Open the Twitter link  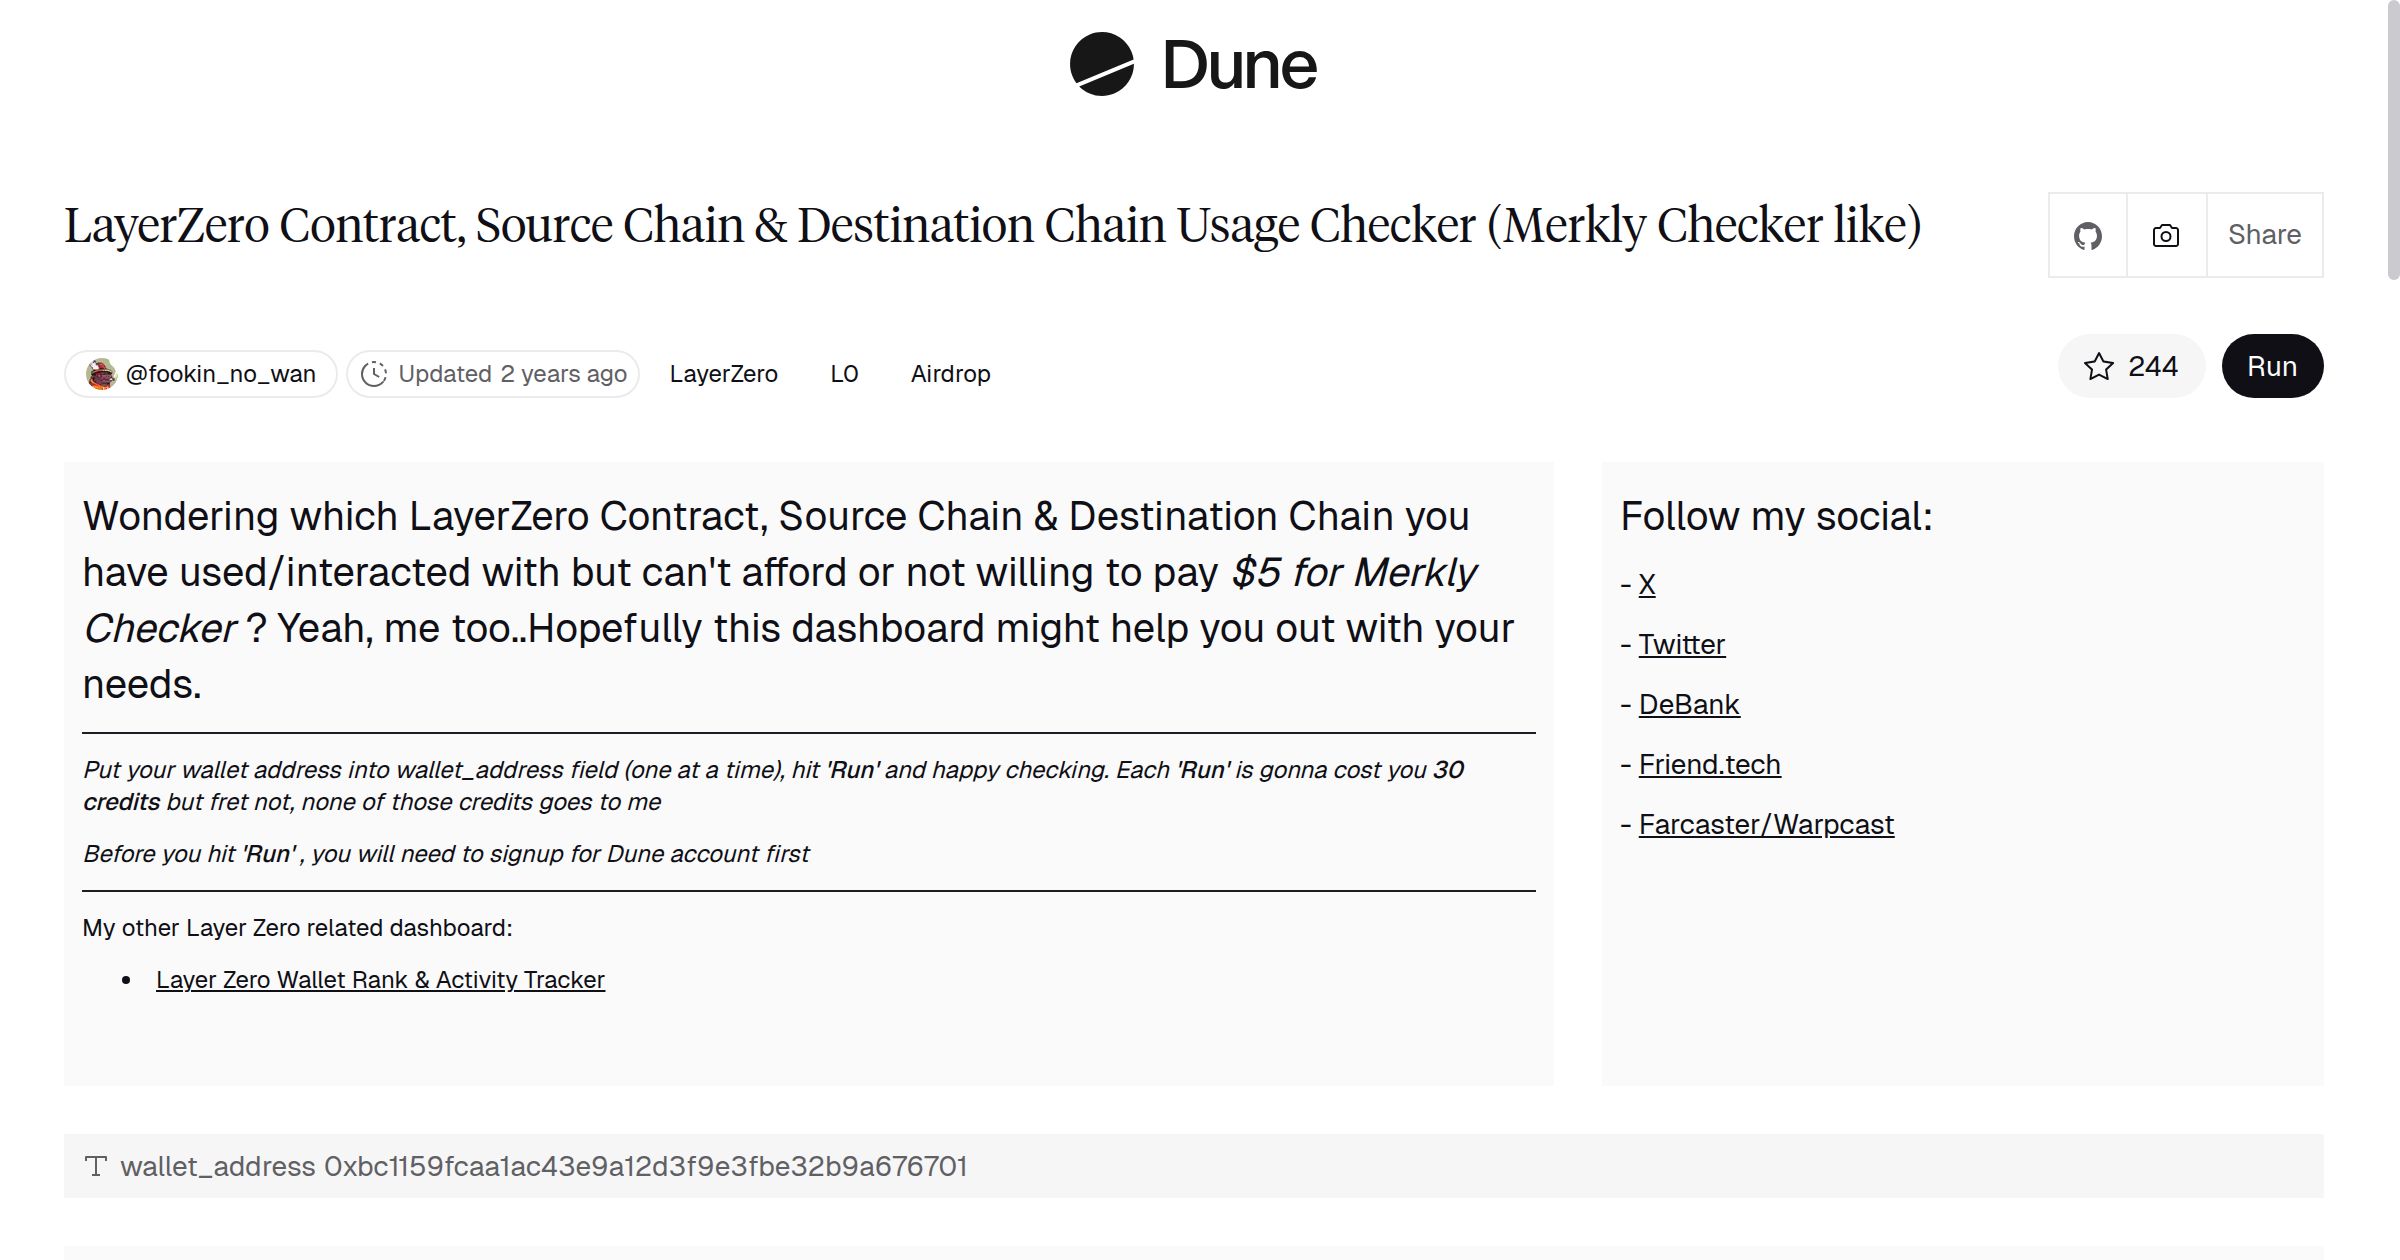(x=1681, y=644)
